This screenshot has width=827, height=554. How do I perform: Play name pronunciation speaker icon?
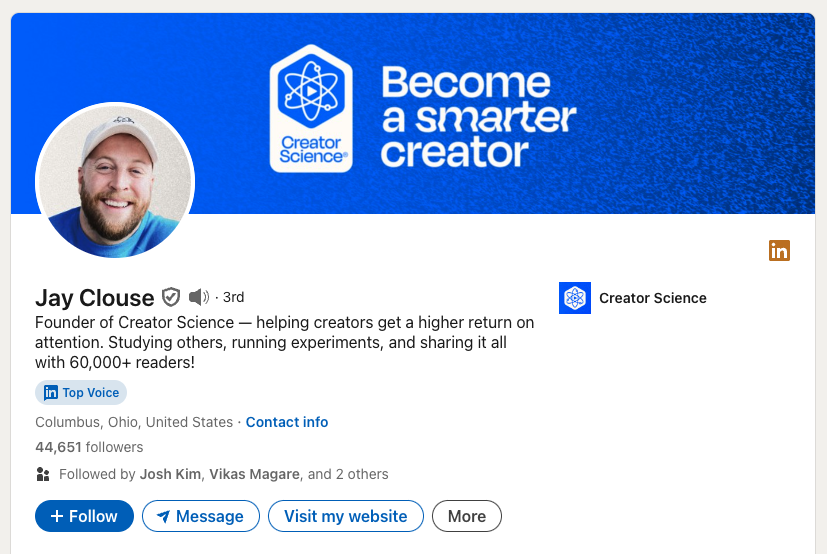point(198,297)
